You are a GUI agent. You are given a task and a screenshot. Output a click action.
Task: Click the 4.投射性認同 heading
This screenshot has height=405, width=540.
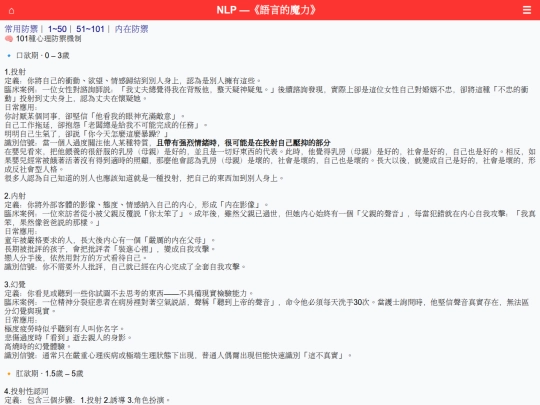[x=26, y=391]
